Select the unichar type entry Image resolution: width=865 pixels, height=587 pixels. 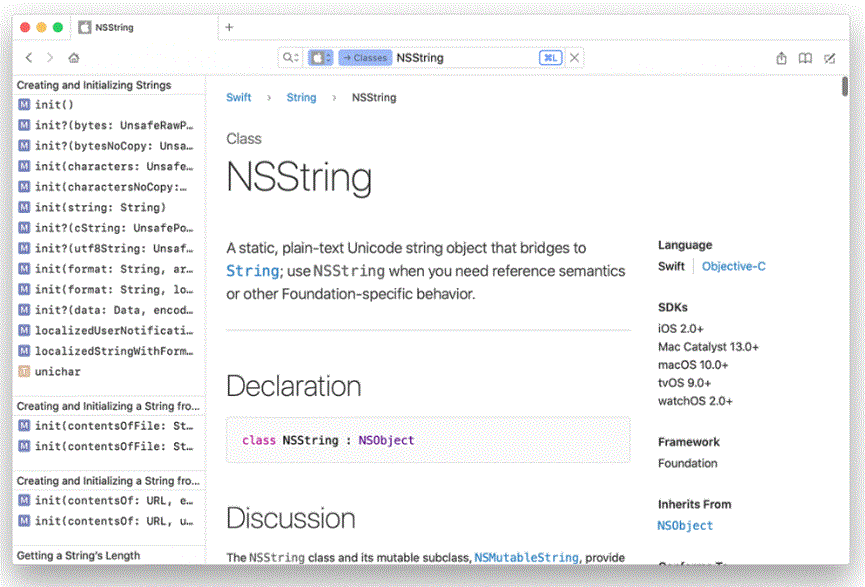pyautogui.click(x=109, y=371)
